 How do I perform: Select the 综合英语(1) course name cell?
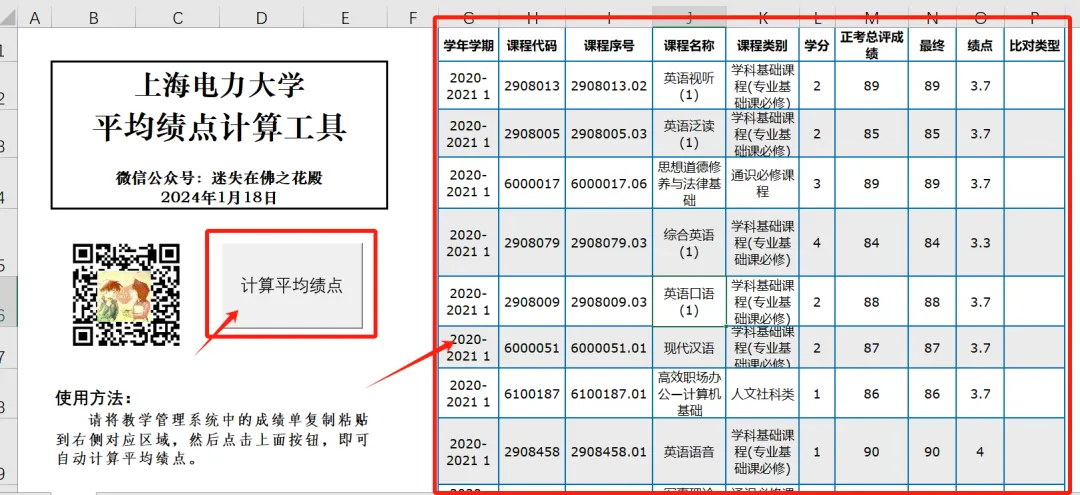pos(689,242)
